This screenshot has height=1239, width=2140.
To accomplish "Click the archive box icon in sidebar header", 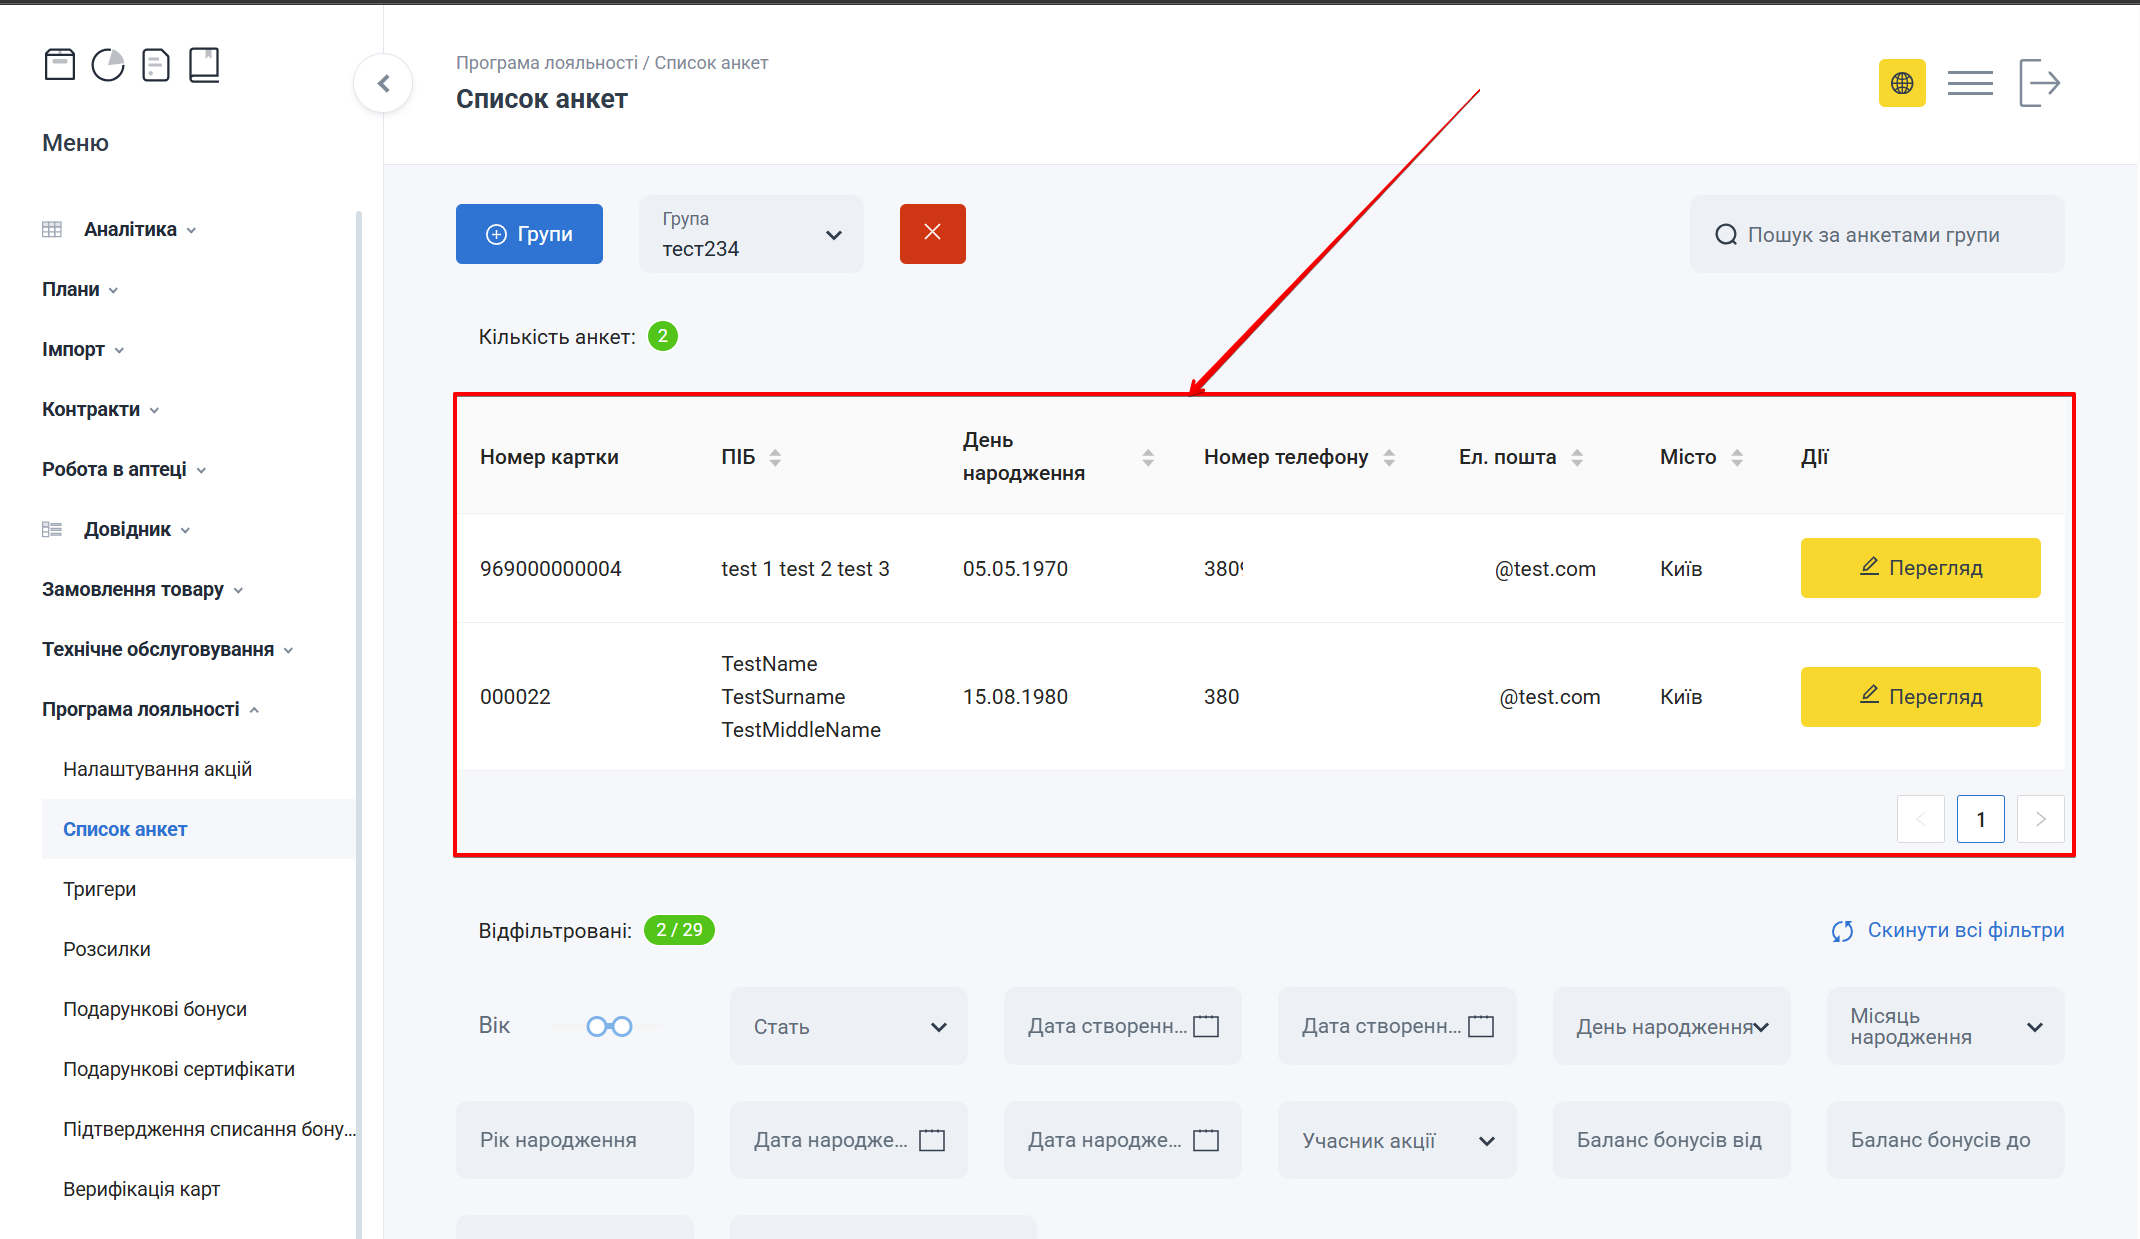I will coord(60,65).
